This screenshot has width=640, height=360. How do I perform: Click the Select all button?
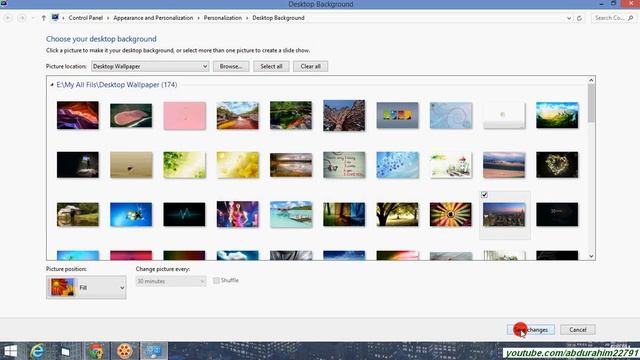(x=271, y=66)
